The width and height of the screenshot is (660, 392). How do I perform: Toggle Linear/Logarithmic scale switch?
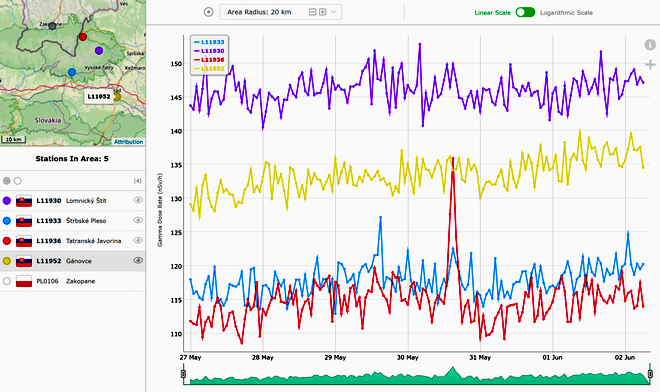click(x=525, y=12)
